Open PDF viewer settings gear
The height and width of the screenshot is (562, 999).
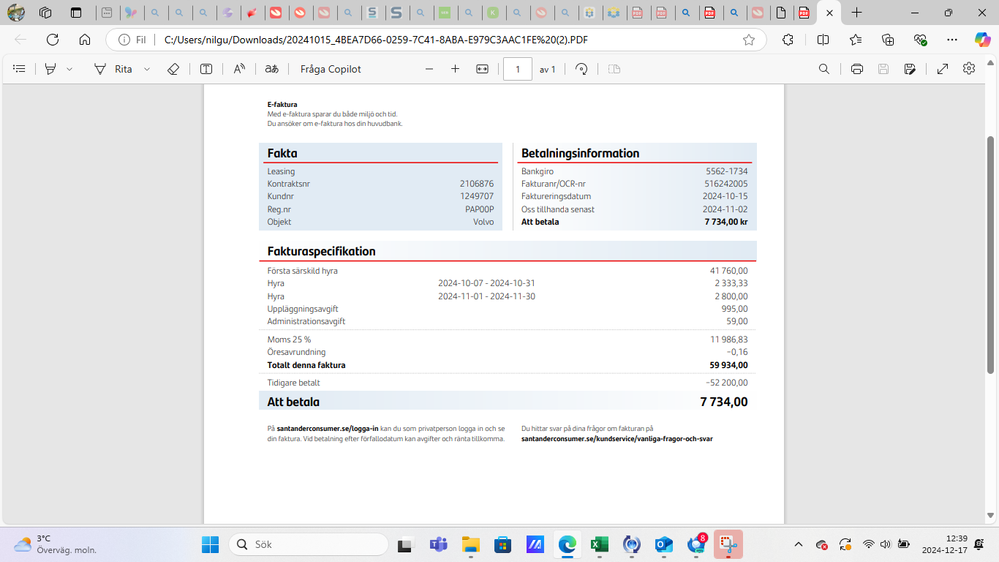969,69
